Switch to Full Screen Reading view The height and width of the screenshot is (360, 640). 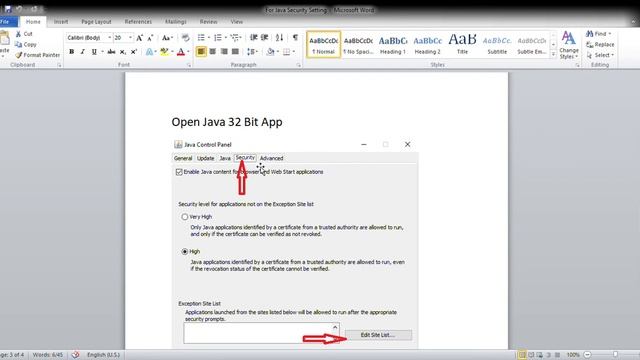[x=531, y=355]
